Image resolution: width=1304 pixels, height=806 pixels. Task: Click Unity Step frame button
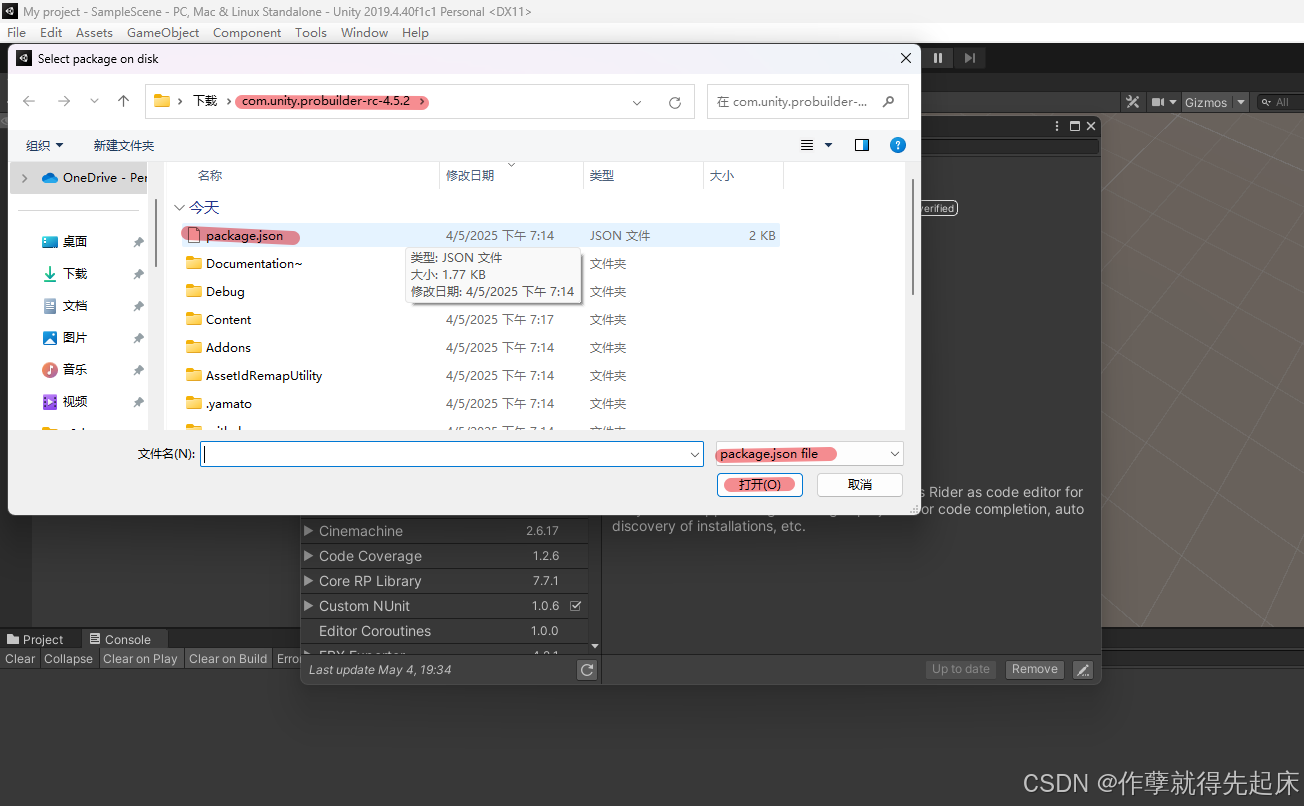click(x=969, y=58)
